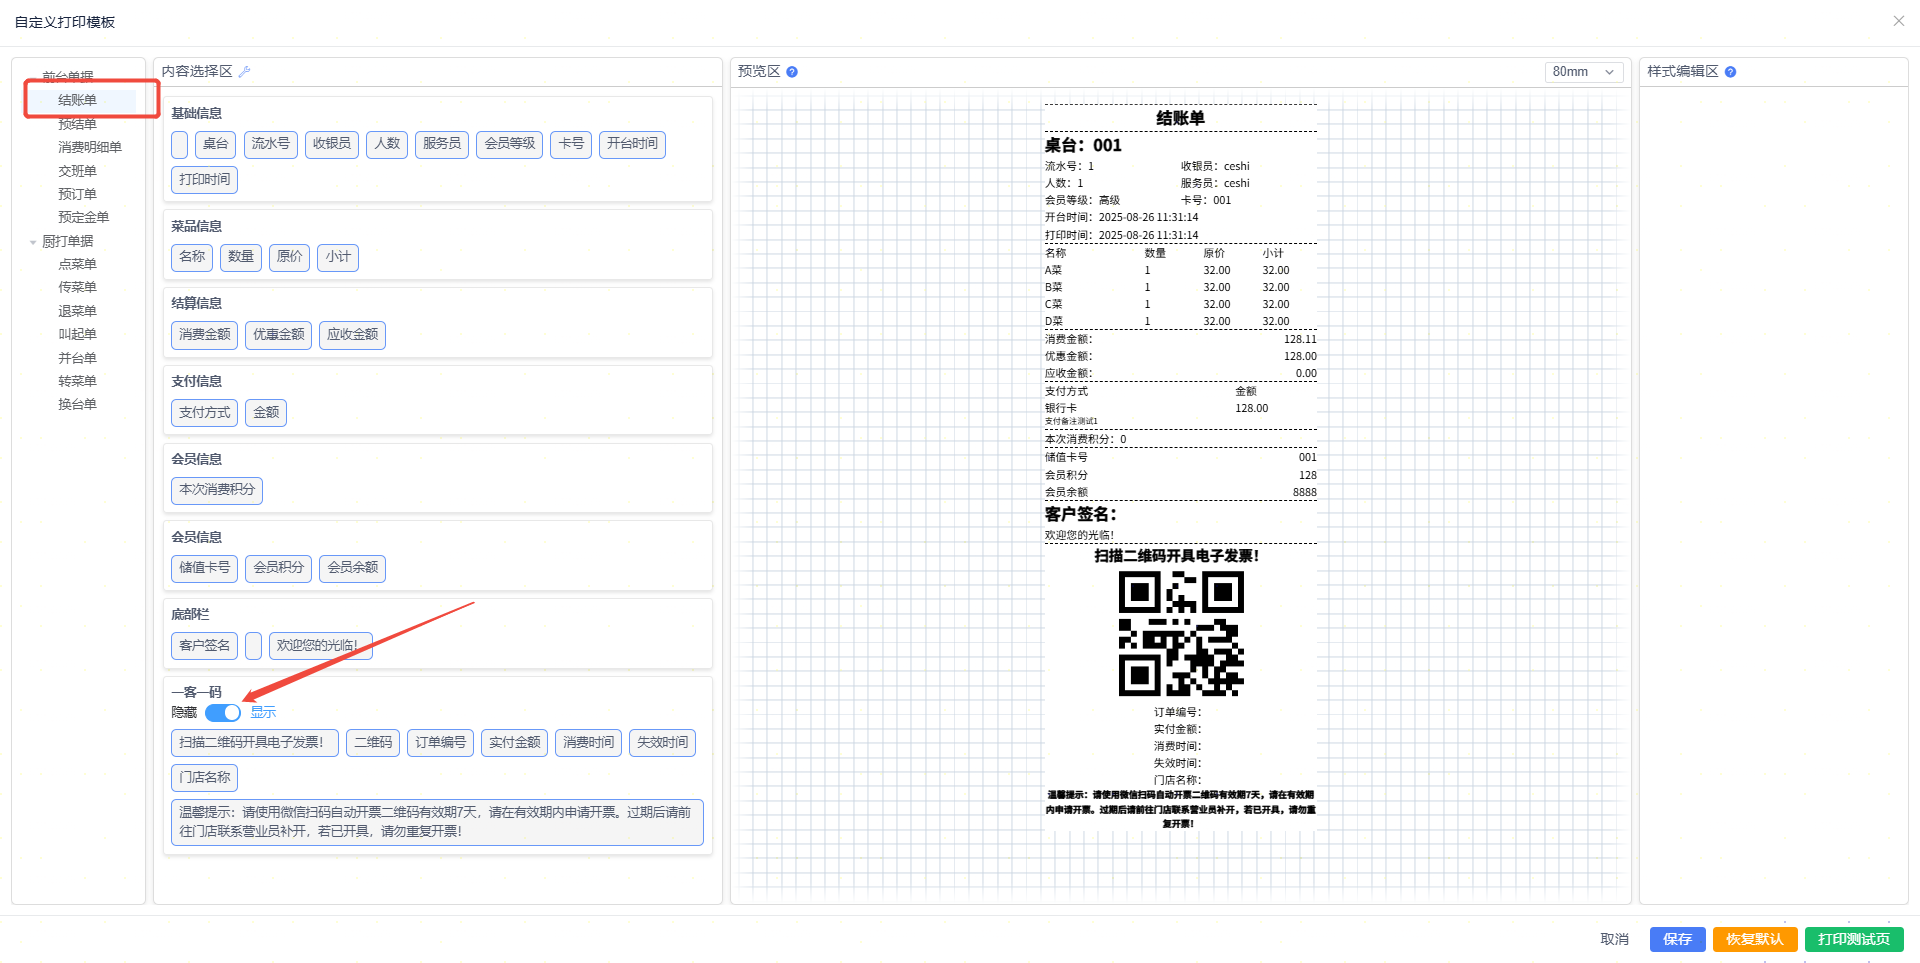1920x963 pixels.
Task: Open the 退菜单 template
Action: pyautogui.click(x=77, y=311)
